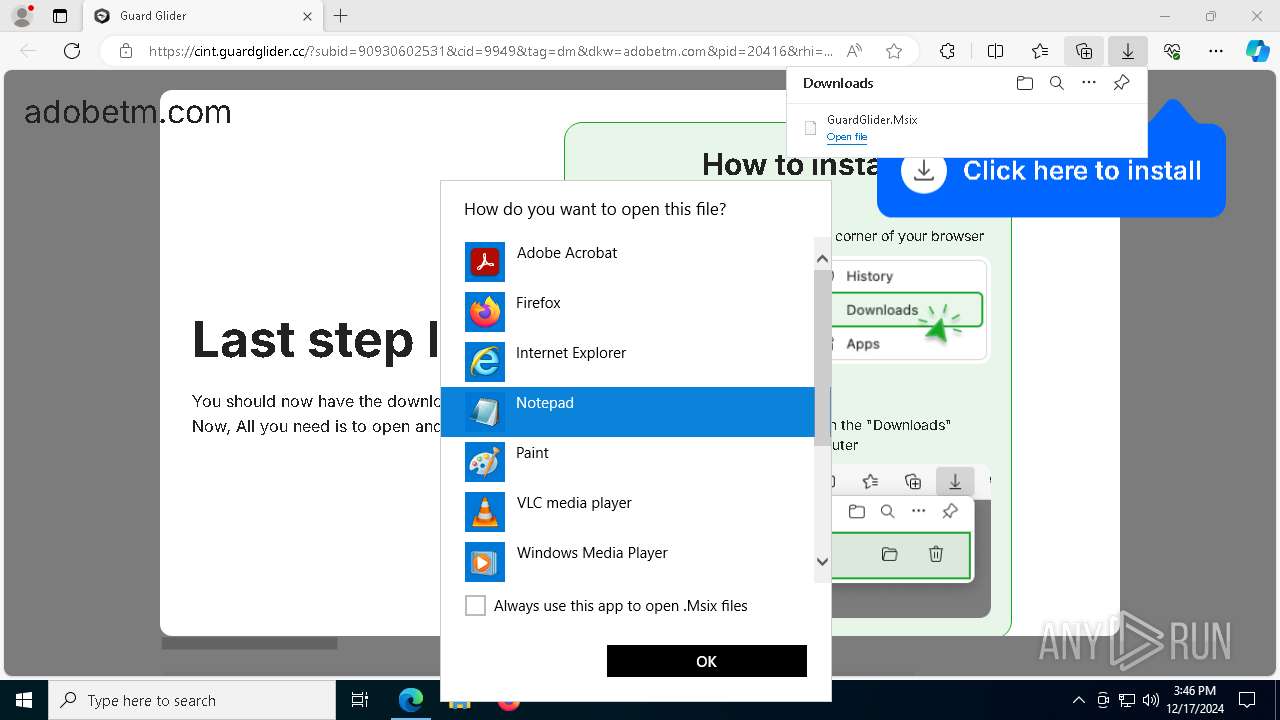Open the Windows Start menu
The height and width of the screenshot is (720, 1280).
pos(24,700)
